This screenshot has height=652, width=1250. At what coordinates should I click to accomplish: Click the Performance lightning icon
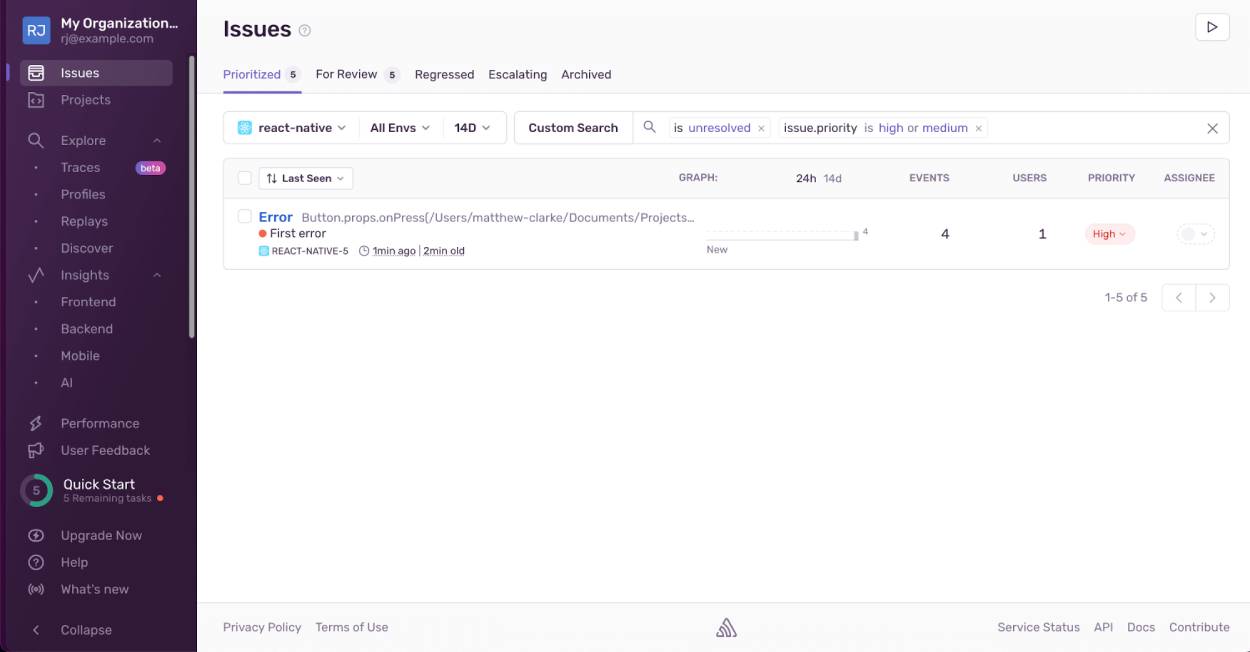36,423
